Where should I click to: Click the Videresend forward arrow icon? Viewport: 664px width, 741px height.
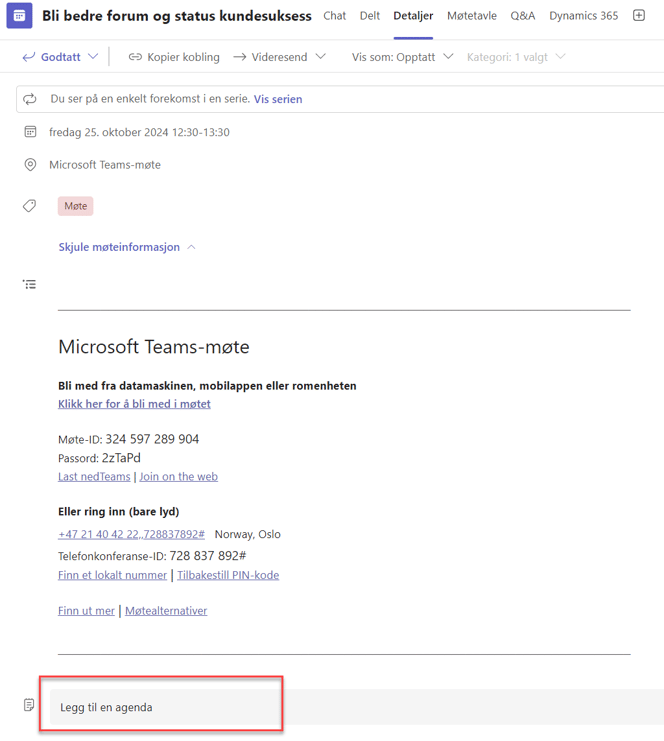coord(240,57)
